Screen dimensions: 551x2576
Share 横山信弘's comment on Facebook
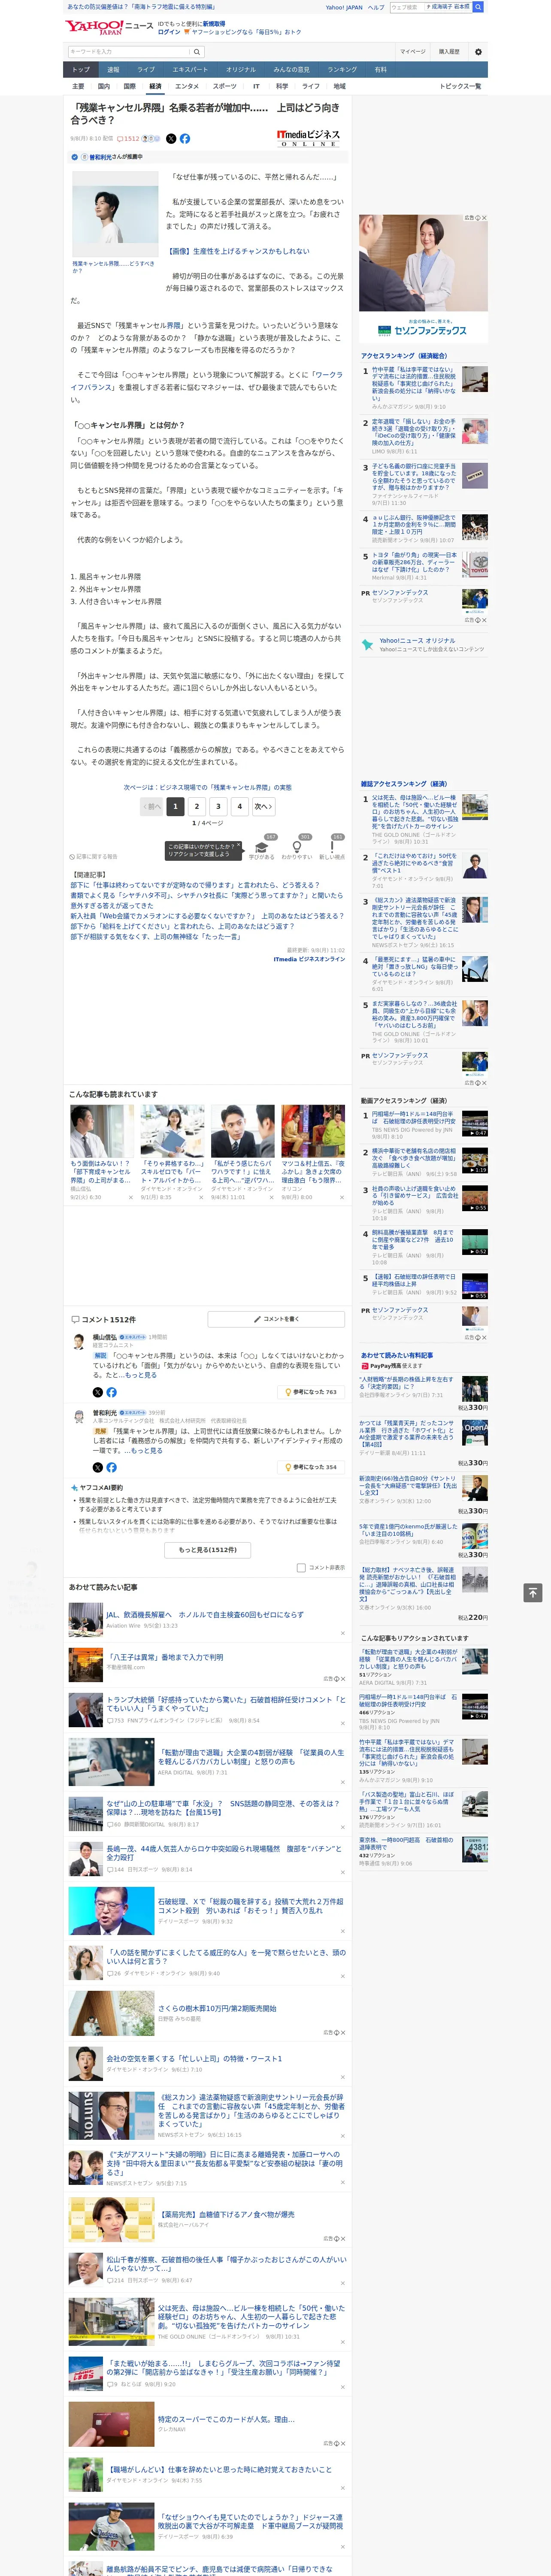click(x=111, y=1392)
